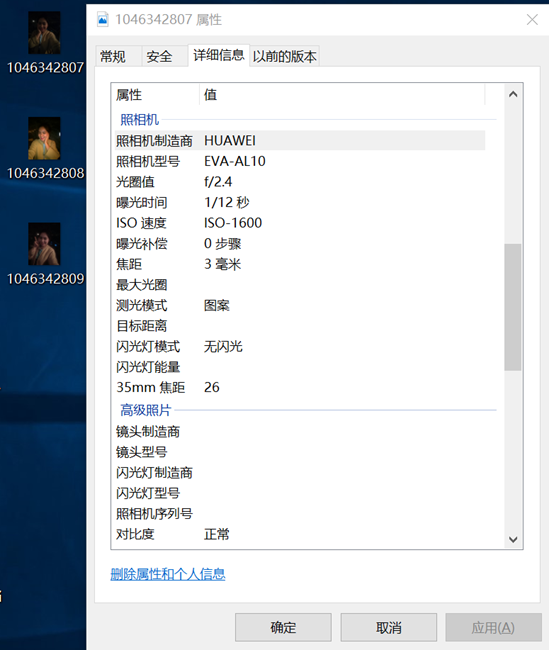Select the 曝光时间 1/12 秒 row
Image resolution: width=549 pixels, height=650 pixels.
(300, 202)
